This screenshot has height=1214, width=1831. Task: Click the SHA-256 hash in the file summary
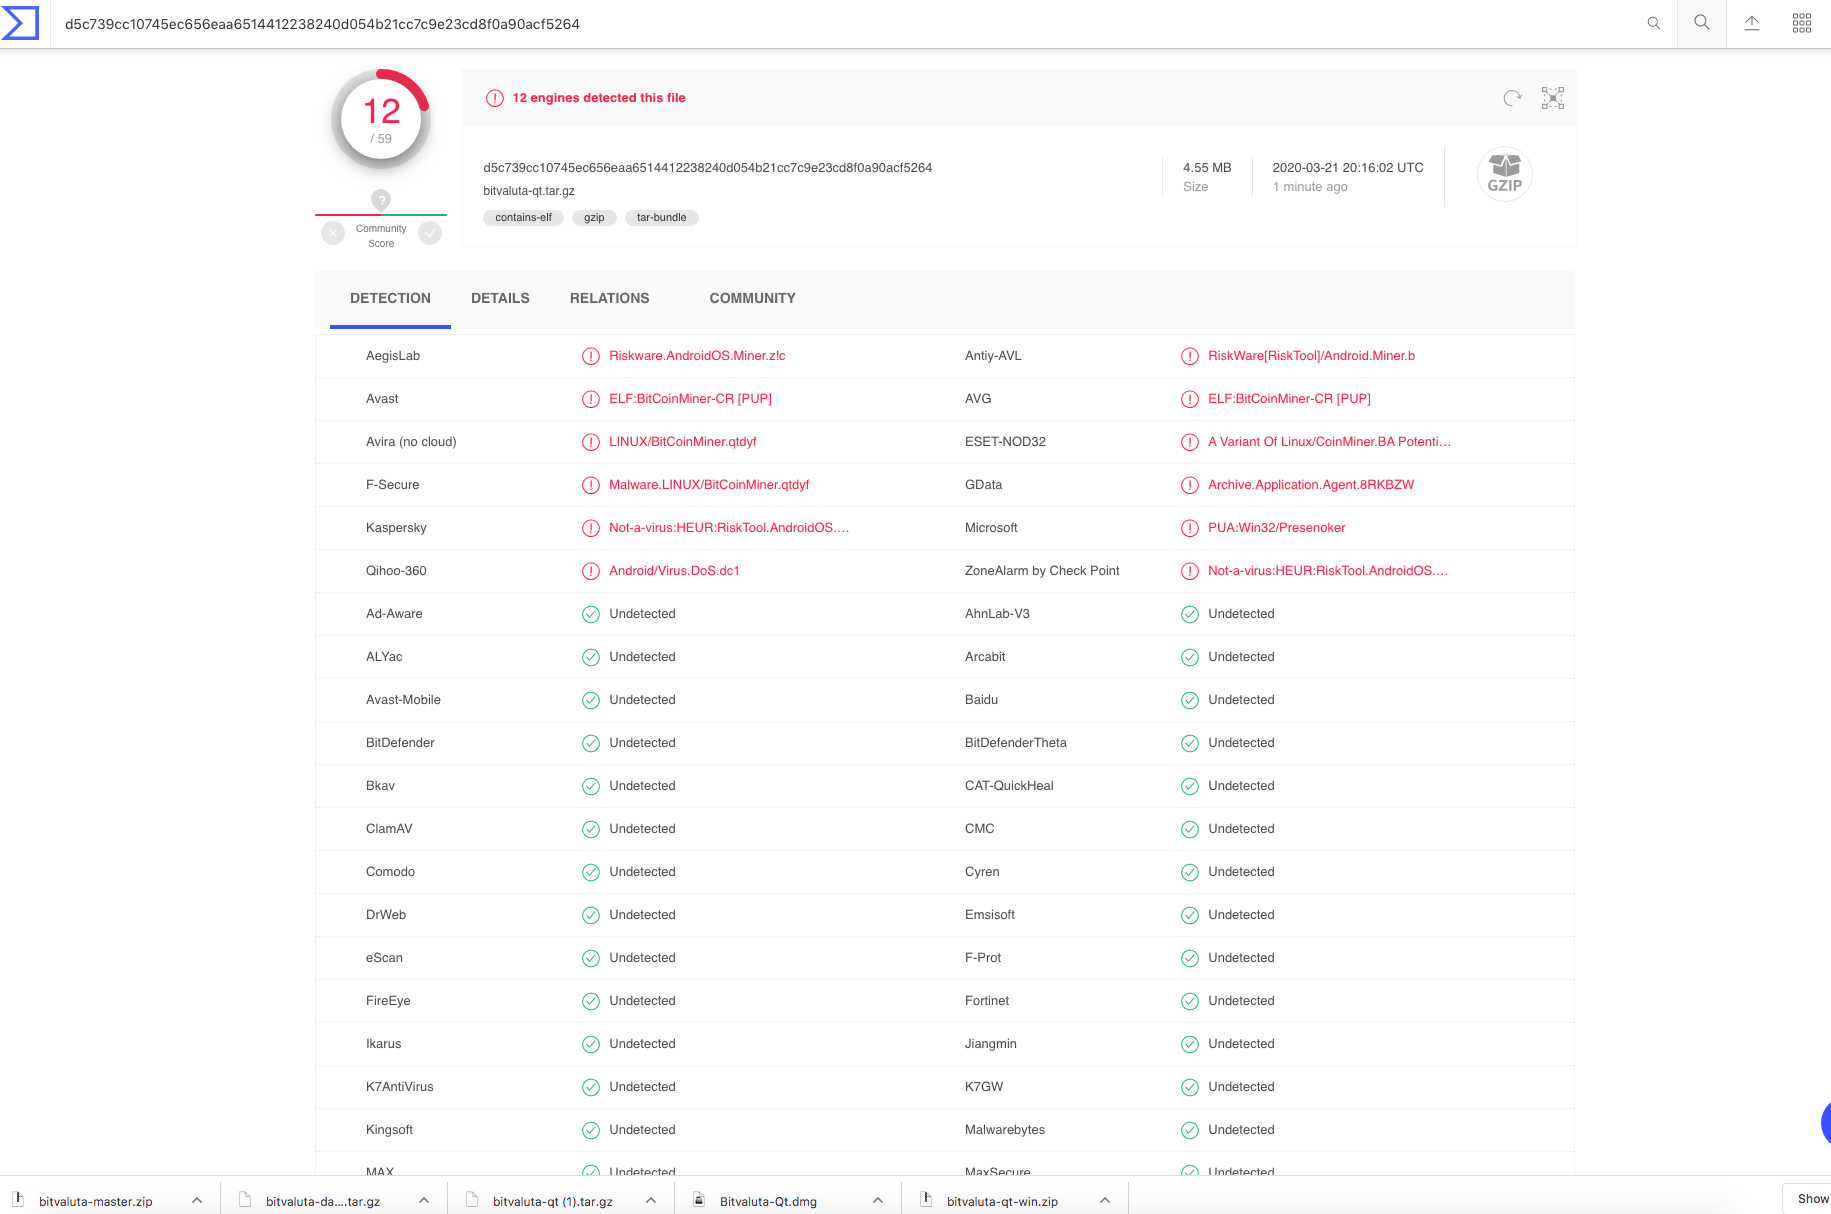707,168
